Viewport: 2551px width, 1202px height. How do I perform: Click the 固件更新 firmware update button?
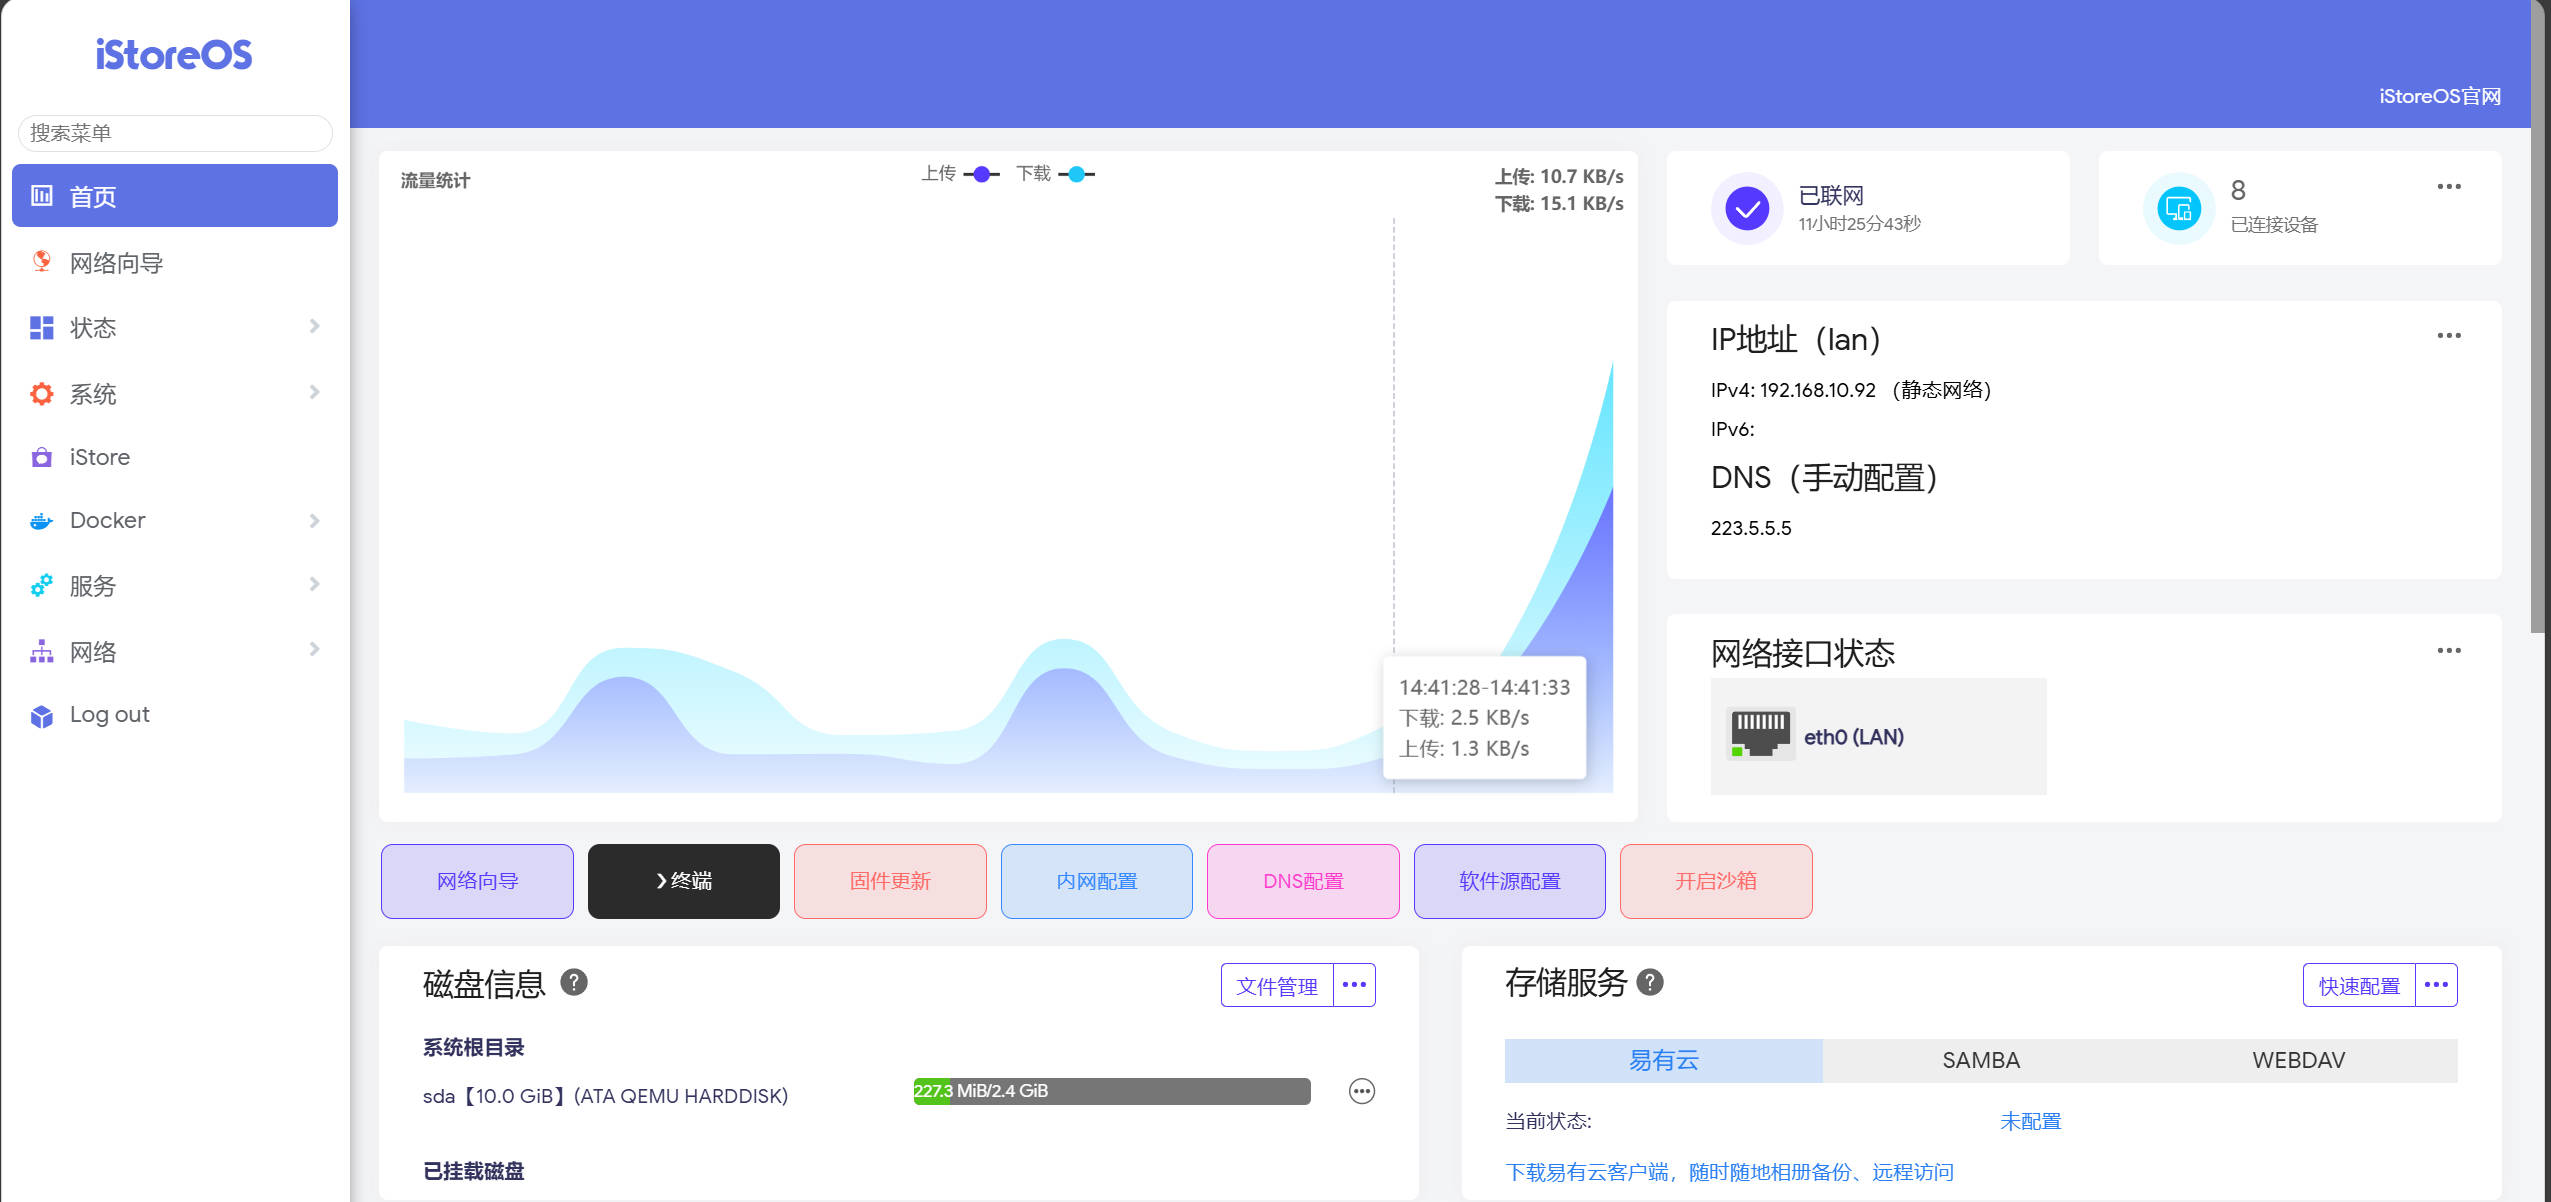click(x=889, y=881)
